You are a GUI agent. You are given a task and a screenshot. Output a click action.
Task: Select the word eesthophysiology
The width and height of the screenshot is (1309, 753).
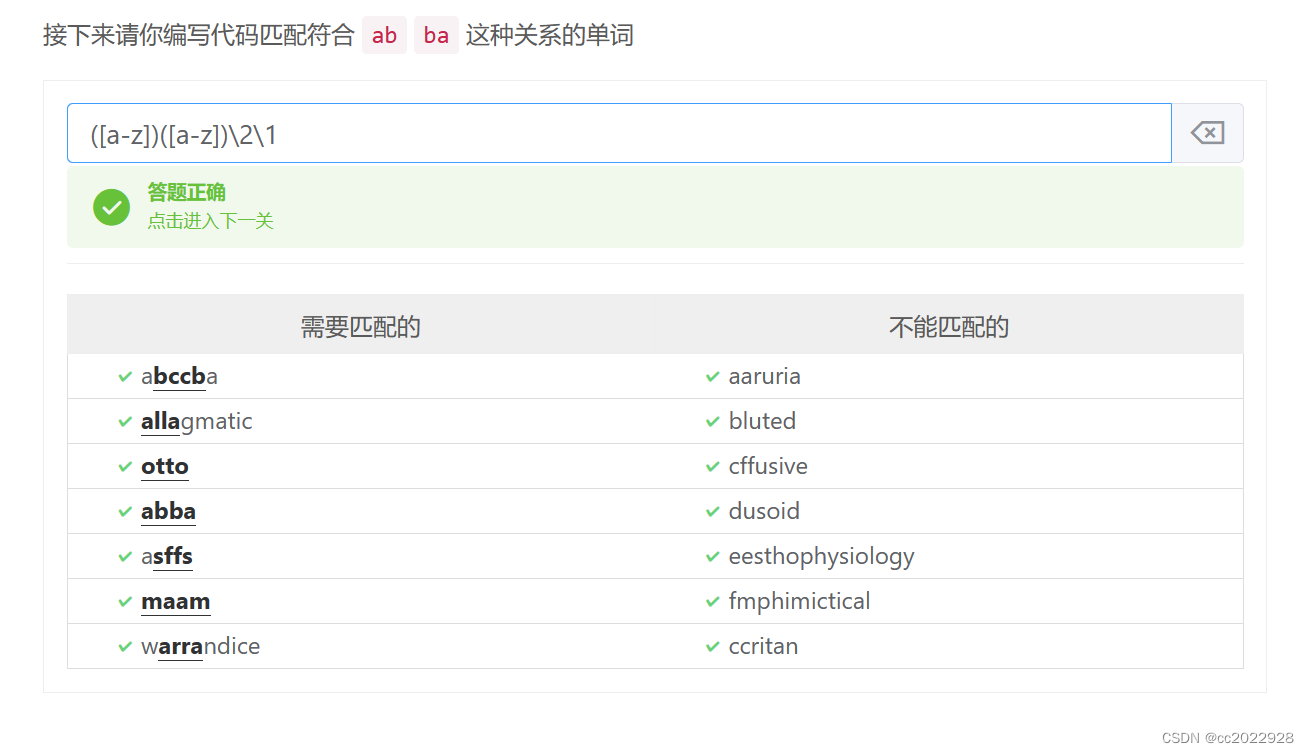821,557
